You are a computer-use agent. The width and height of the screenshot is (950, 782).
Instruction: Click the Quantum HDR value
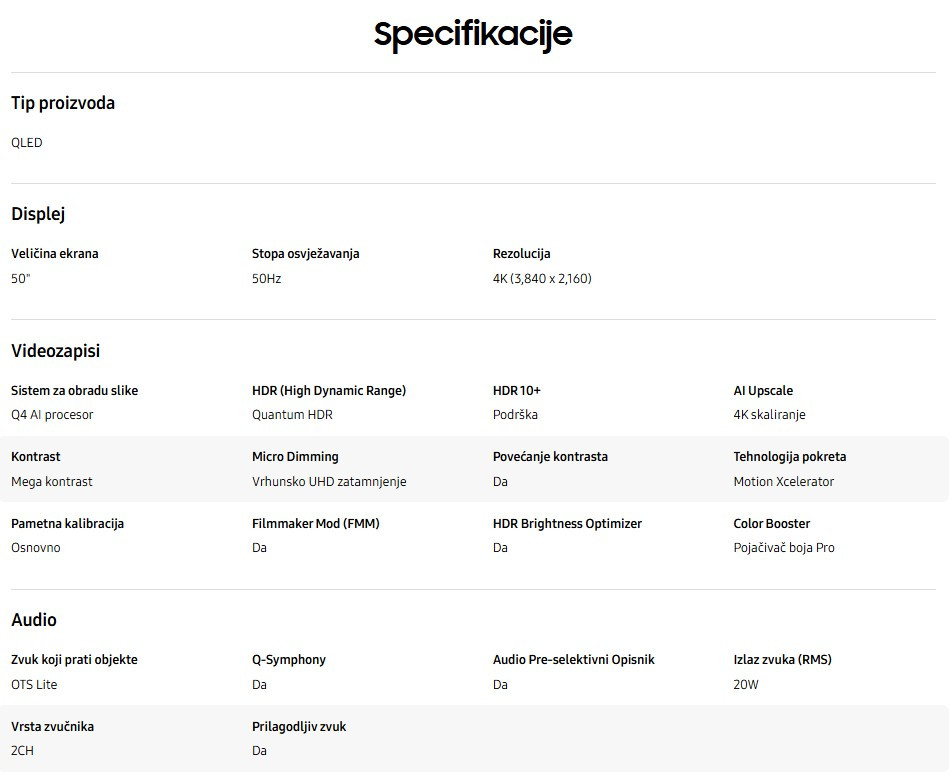[292, 415]
